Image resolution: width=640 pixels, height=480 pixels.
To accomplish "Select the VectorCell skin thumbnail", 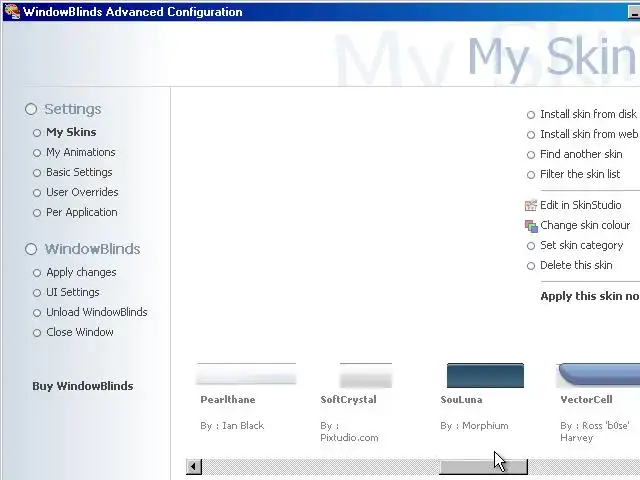I will click(598, 375).
